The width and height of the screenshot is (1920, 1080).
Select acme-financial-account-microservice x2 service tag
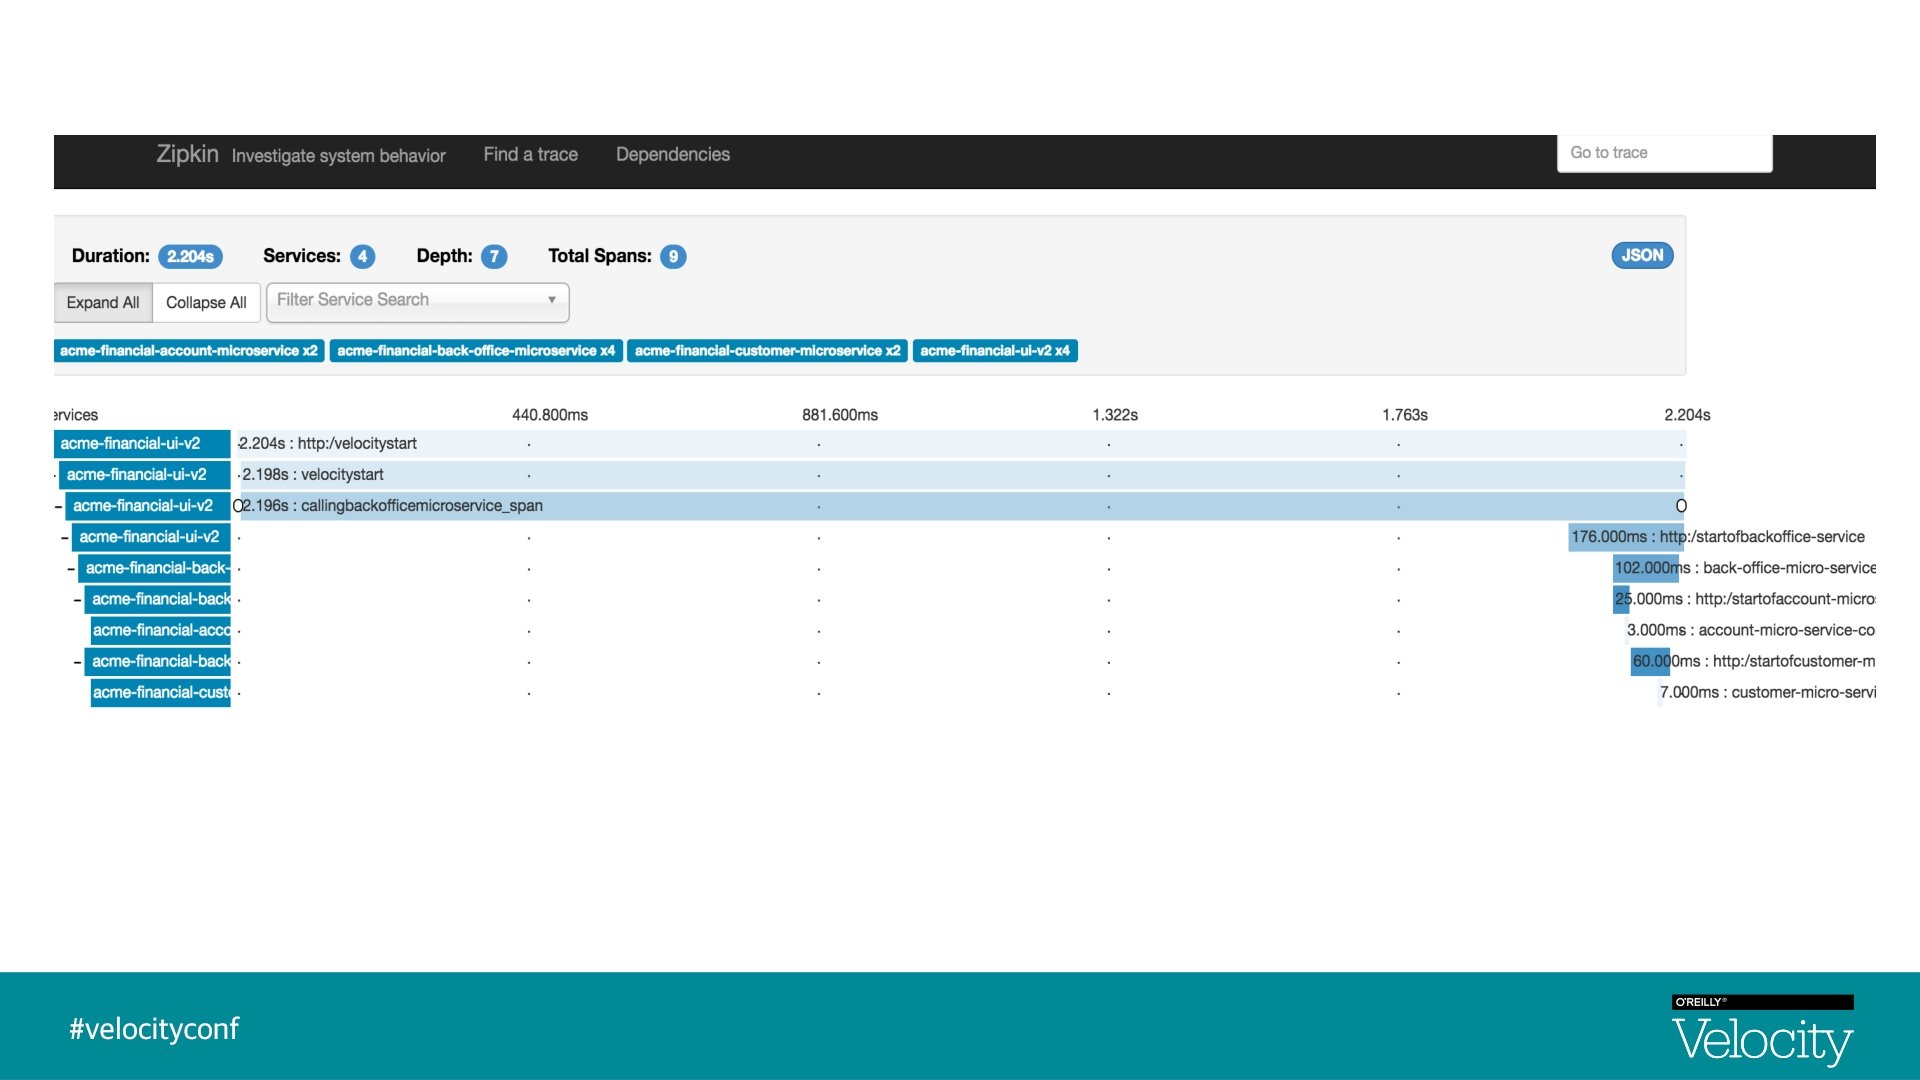point(188,351)
